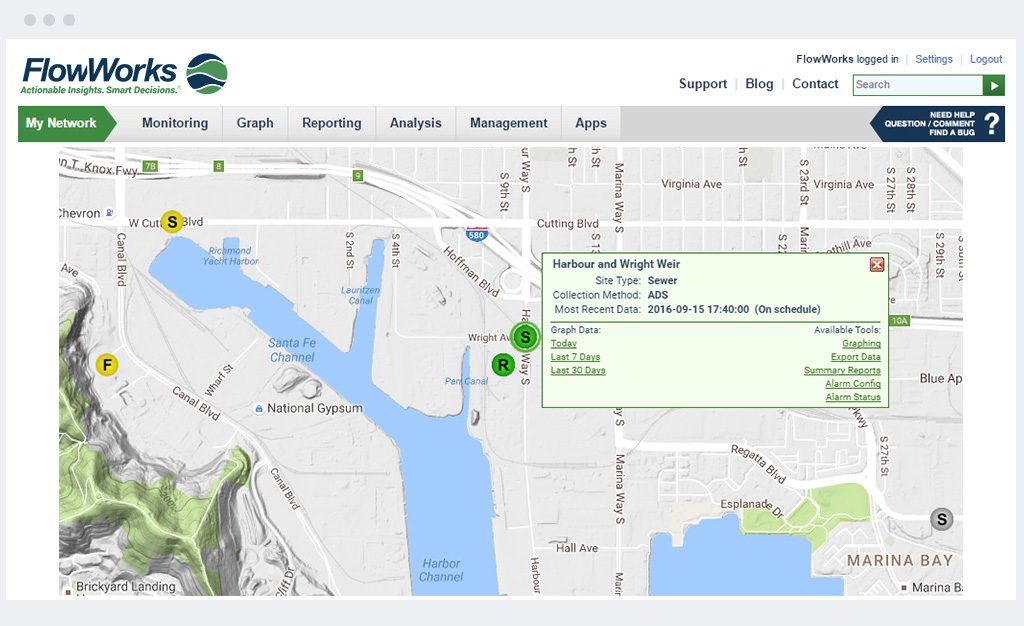Click Today graph data link

pos(564,343)
